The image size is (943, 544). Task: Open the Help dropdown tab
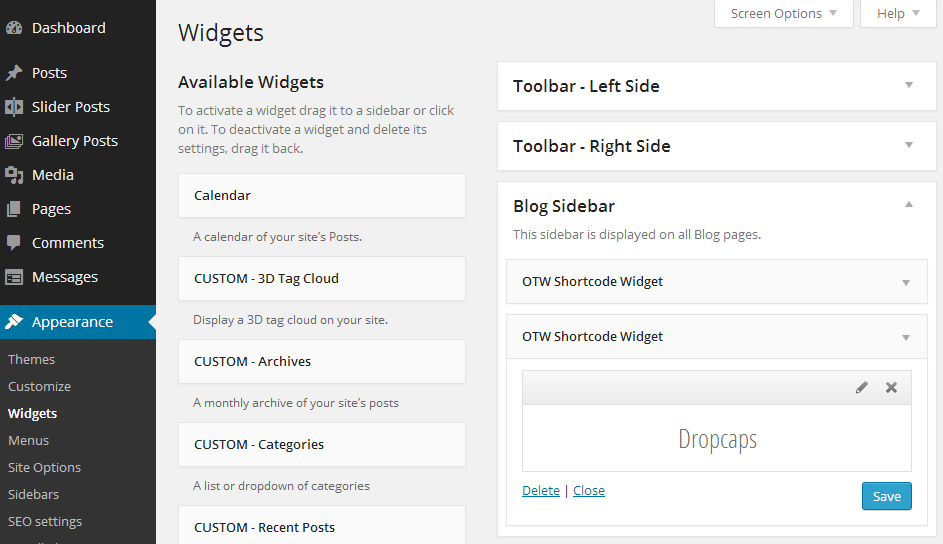898,13
